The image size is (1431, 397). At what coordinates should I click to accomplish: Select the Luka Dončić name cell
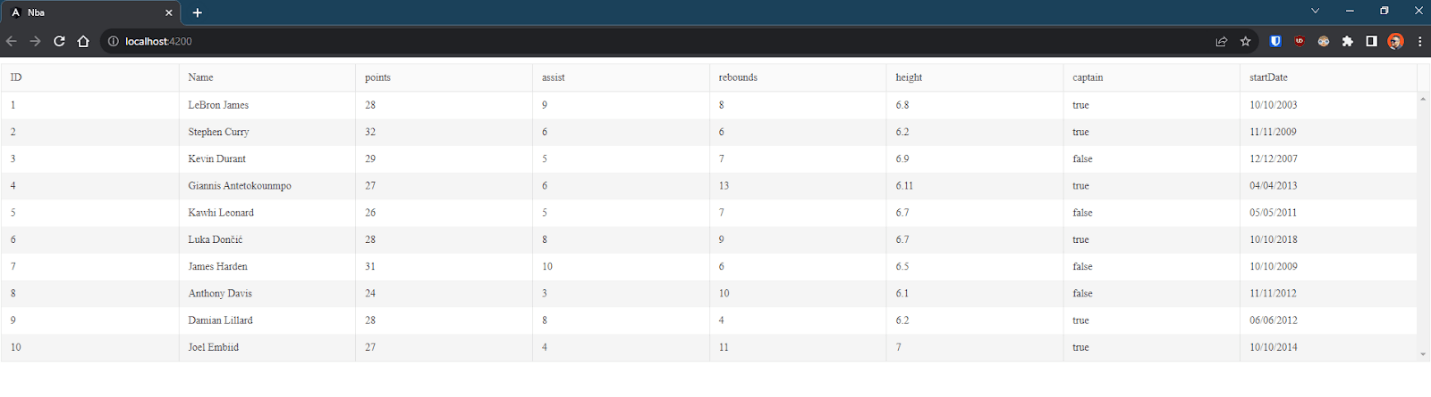tap(267, 240)
